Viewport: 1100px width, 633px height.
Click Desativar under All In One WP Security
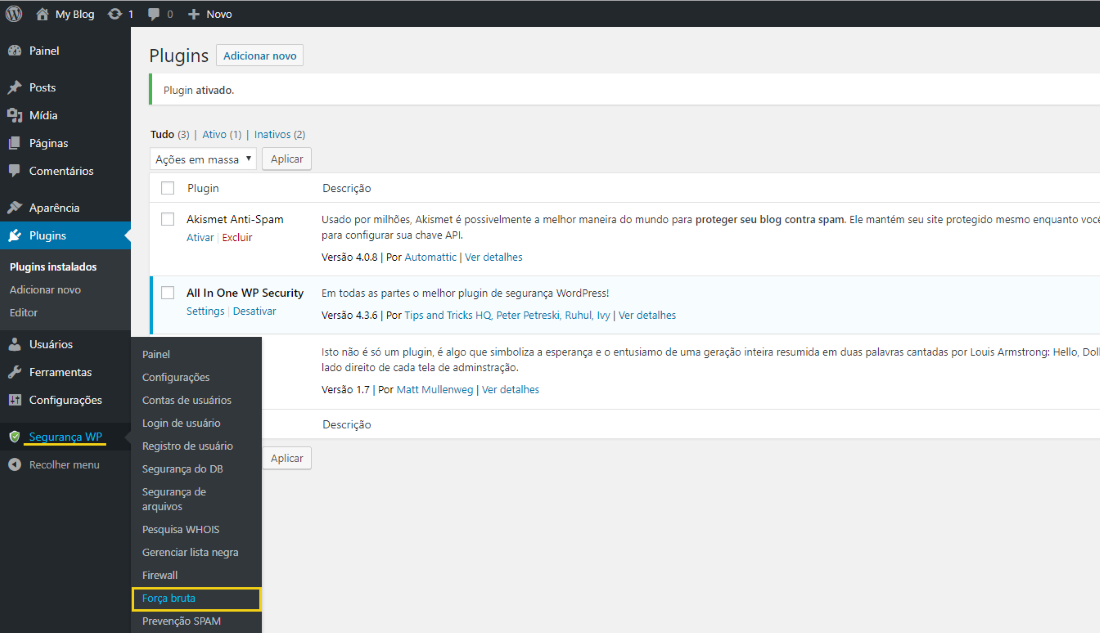click(255, 311)
